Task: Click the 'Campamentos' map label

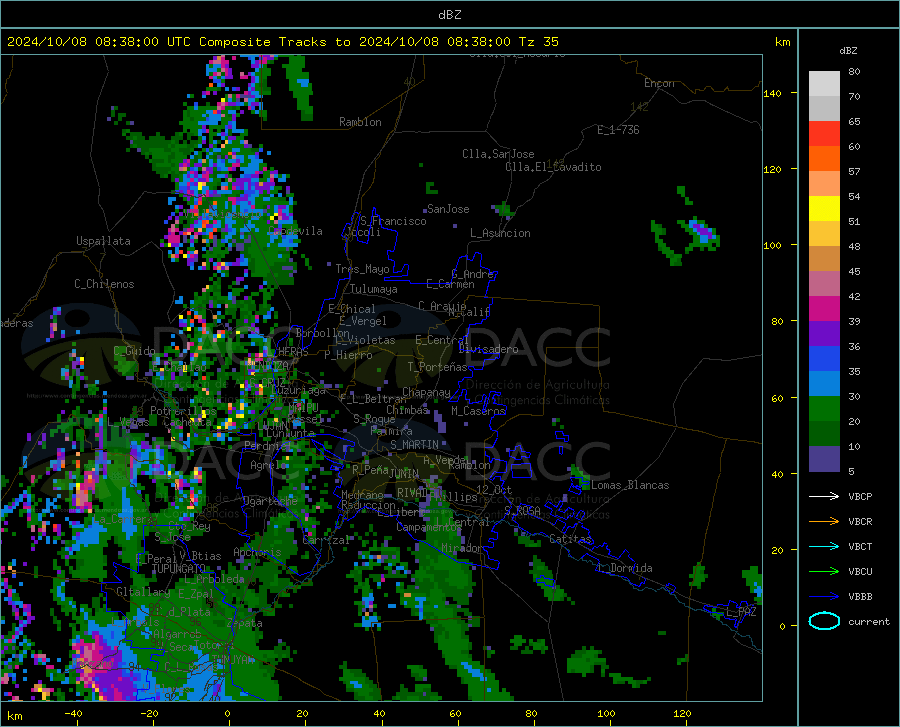Action: [x=429, y=527]
